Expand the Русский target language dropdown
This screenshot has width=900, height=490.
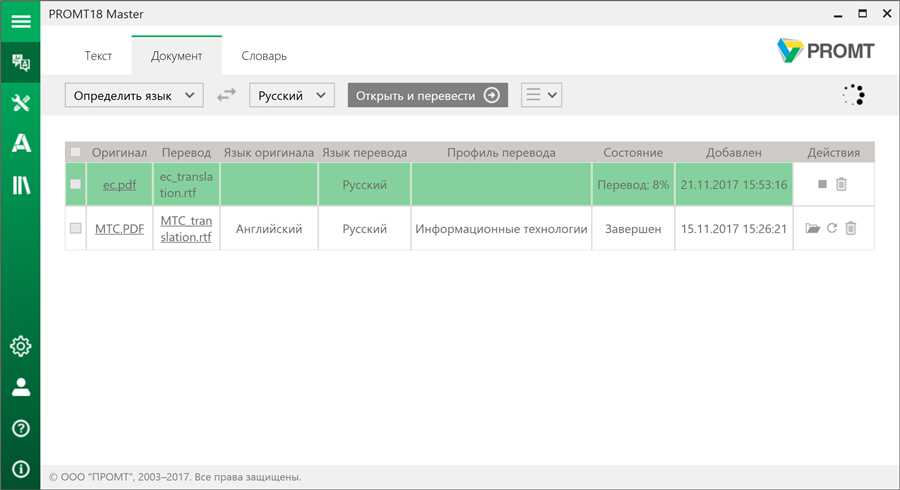(292, 95)
